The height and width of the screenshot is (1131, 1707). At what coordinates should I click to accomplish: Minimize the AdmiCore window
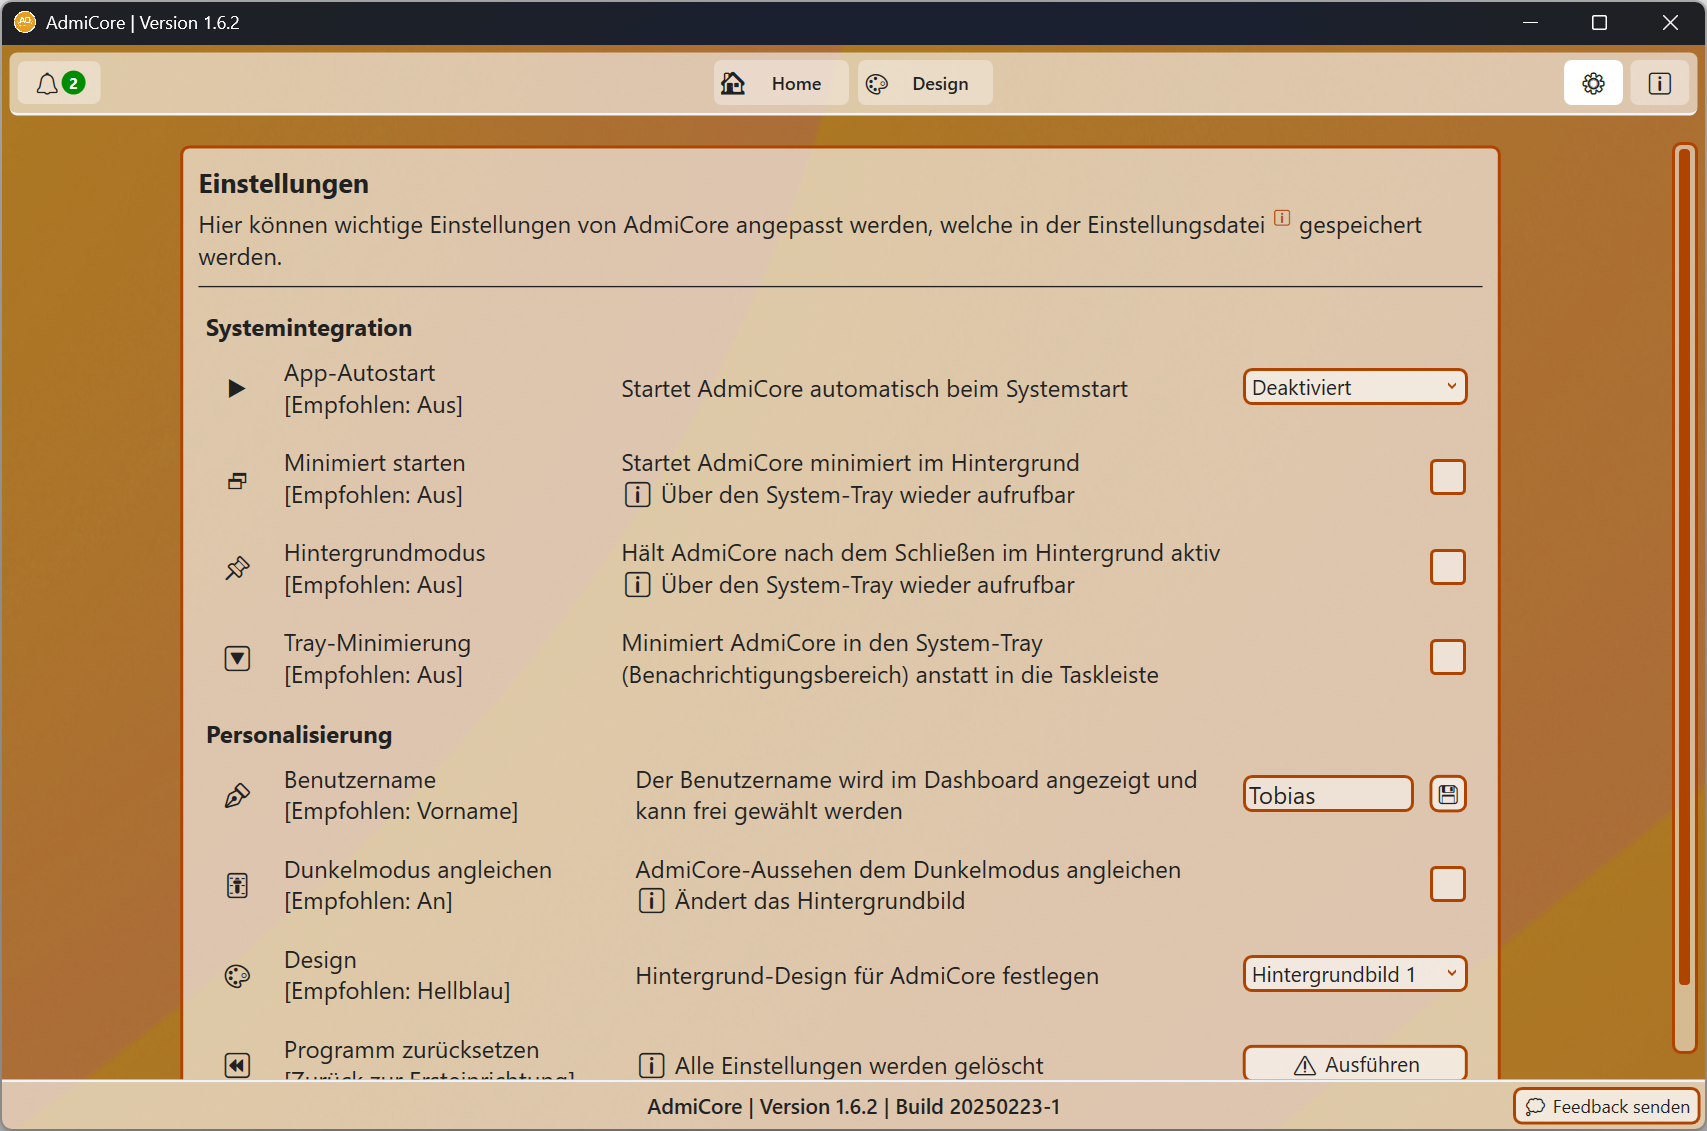point(1530,22)
